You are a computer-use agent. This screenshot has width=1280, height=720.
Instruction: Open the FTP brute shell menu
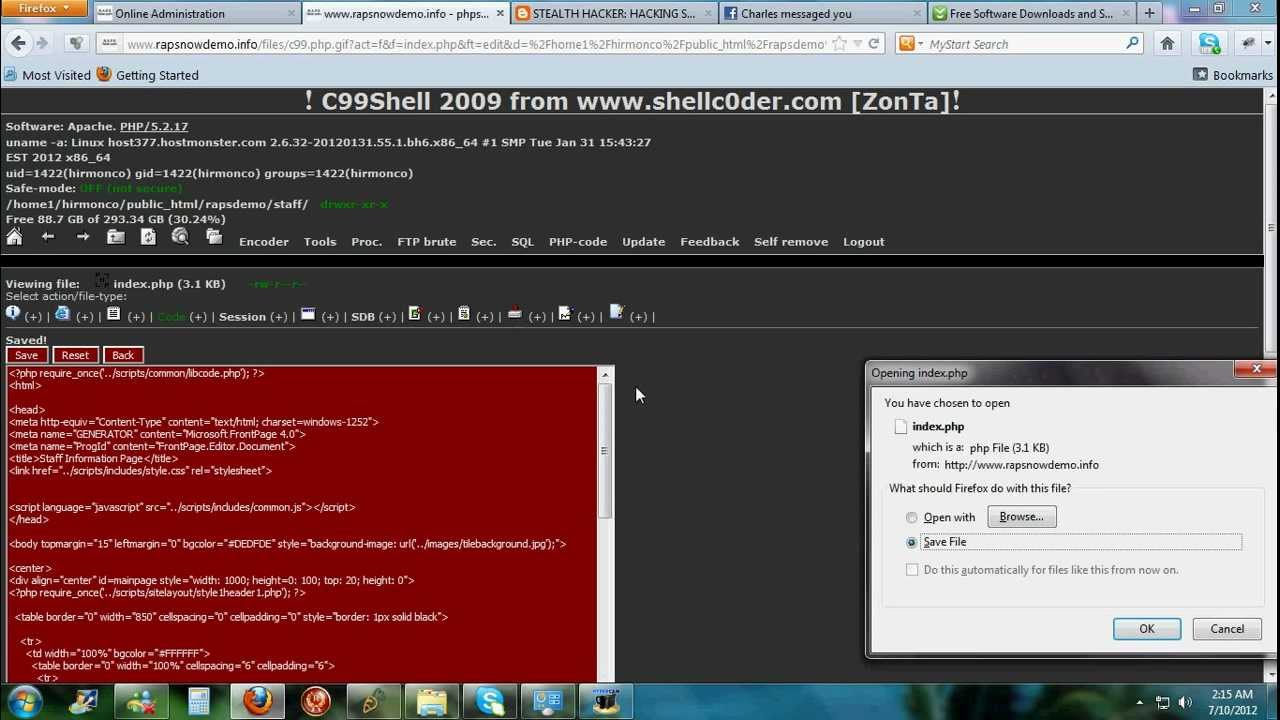pos(426,242)
